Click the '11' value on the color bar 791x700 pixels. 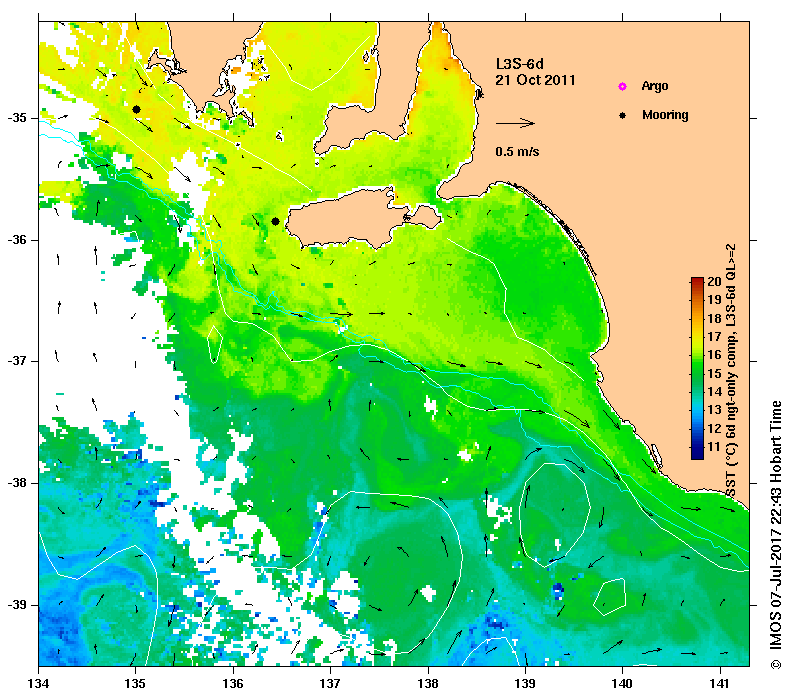coord(714,446)
